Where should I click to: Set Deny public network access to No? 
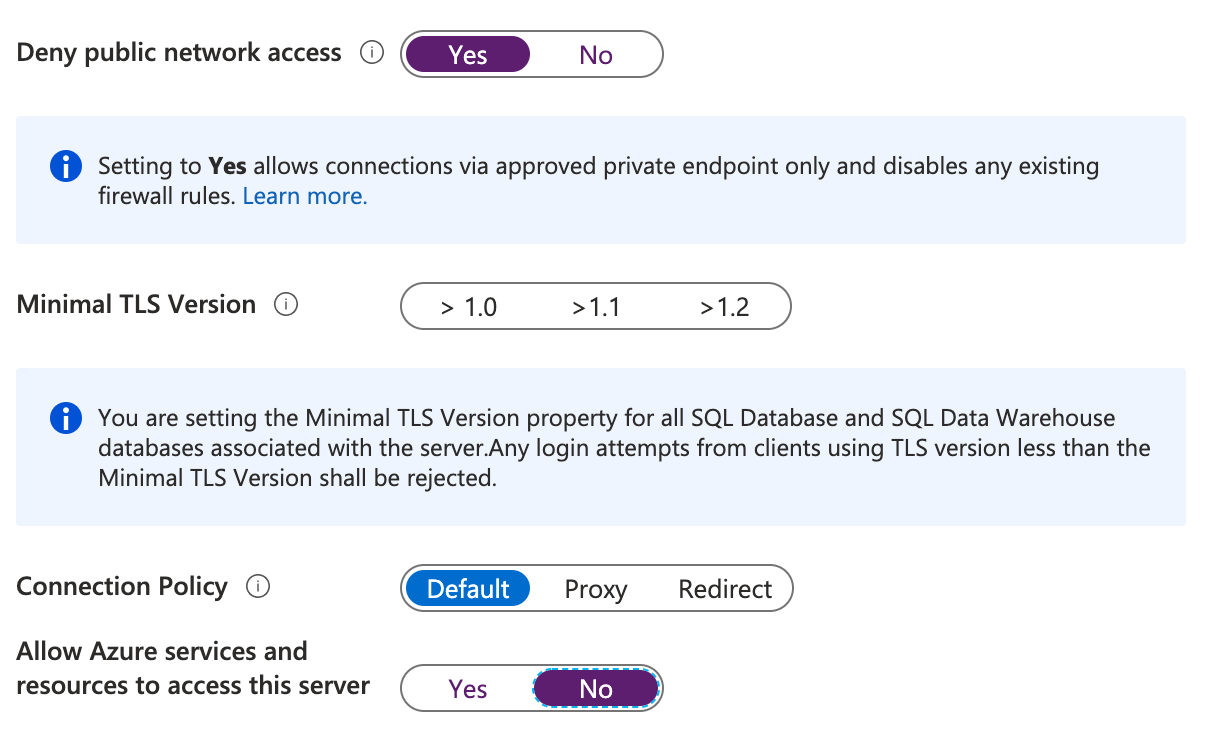(x=596, y=55)
